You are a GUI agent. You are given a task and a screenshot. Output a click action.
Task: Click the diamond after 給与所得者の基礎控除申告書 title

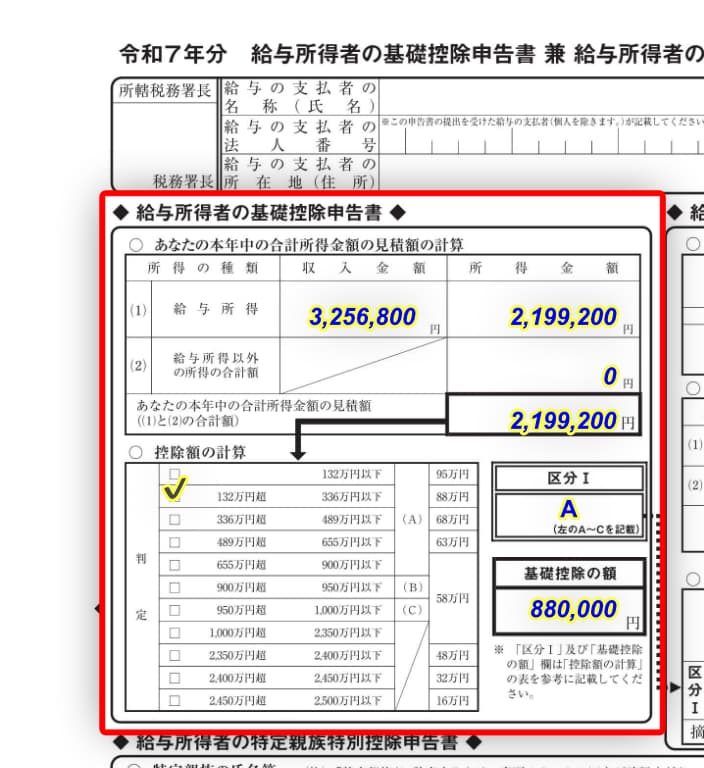coord(397,212)
